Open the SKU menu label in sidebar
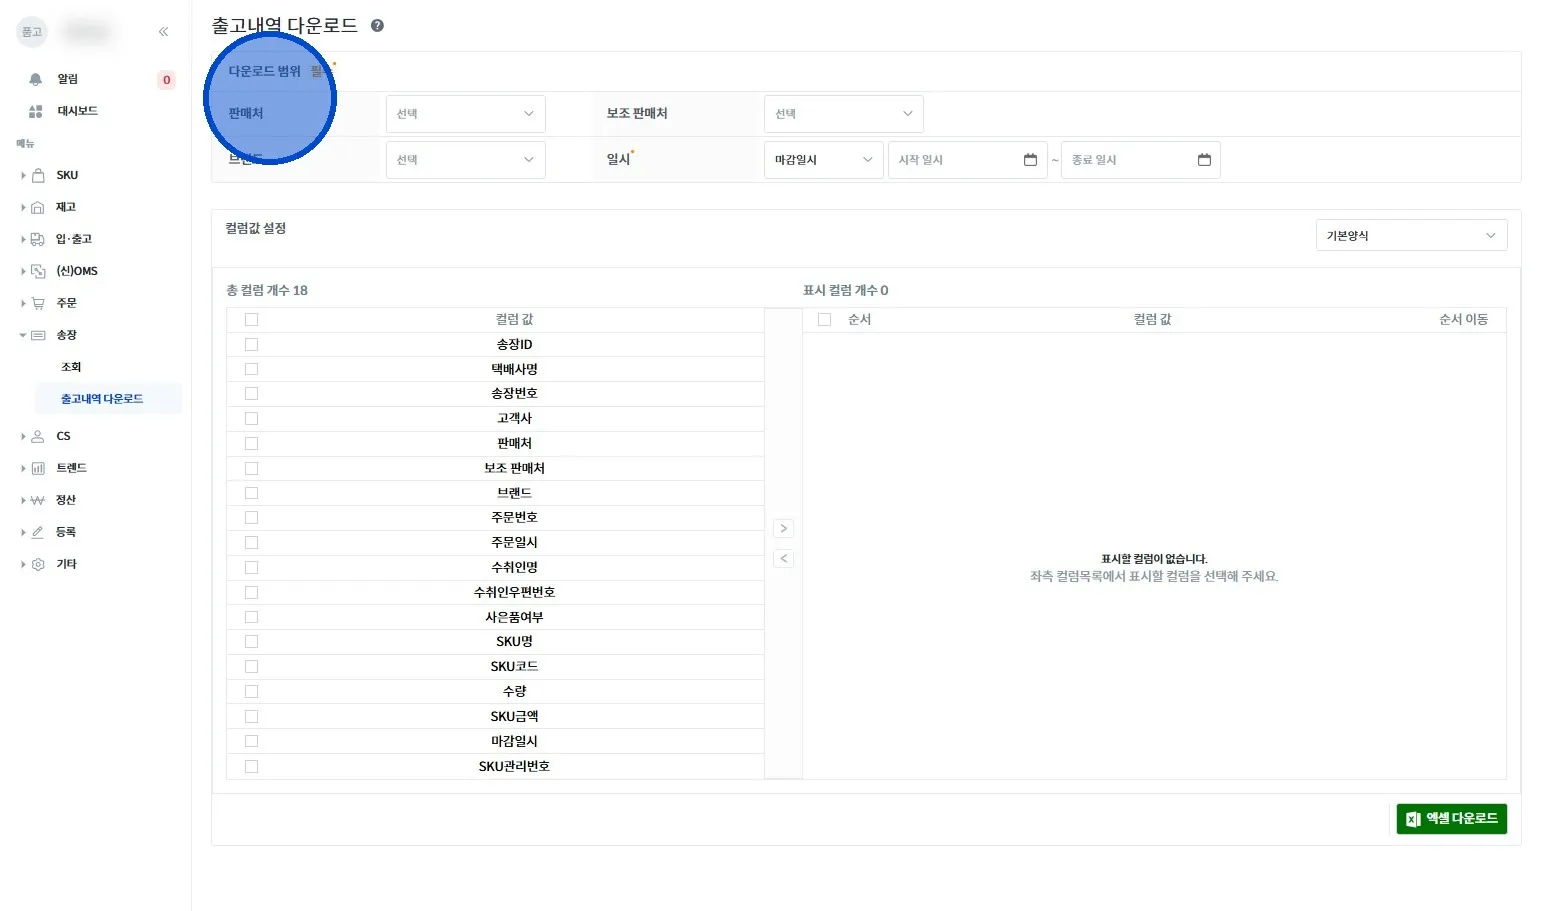This screenshot has width=1541, height=911. 67,175
